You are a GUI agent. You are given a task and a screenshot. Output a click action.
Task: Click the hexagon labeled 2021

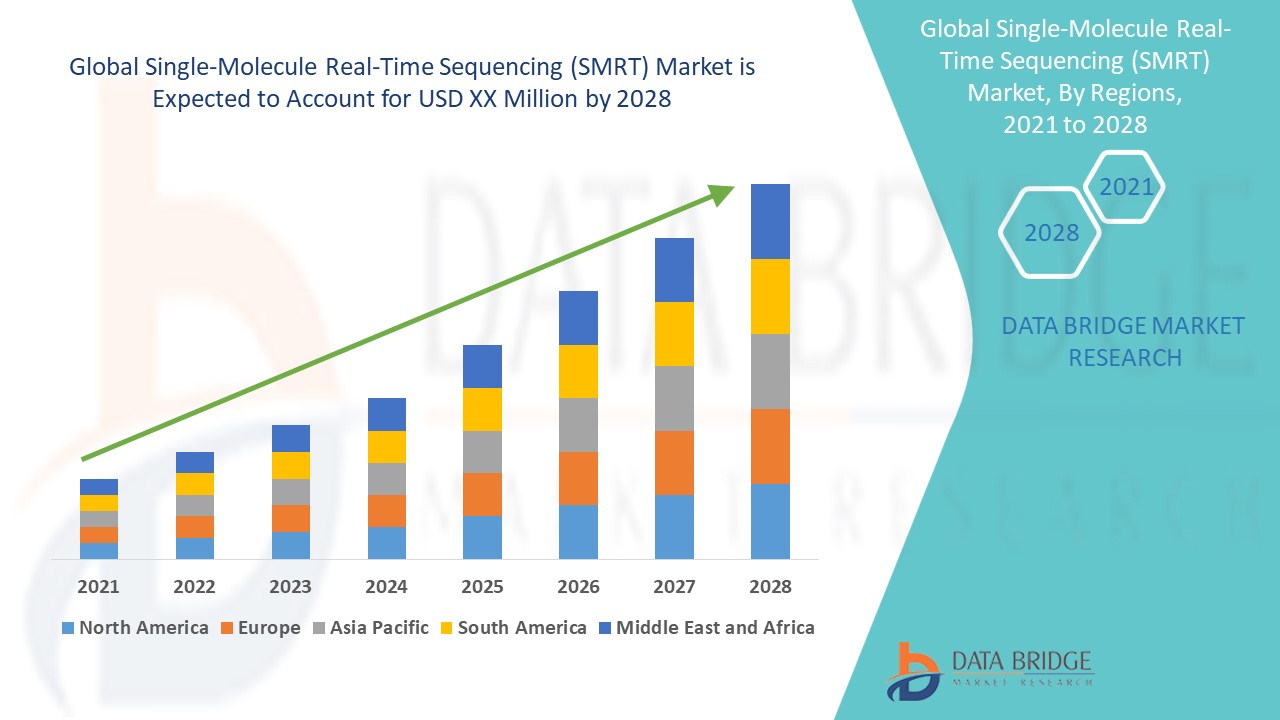tap(1125, 187)
